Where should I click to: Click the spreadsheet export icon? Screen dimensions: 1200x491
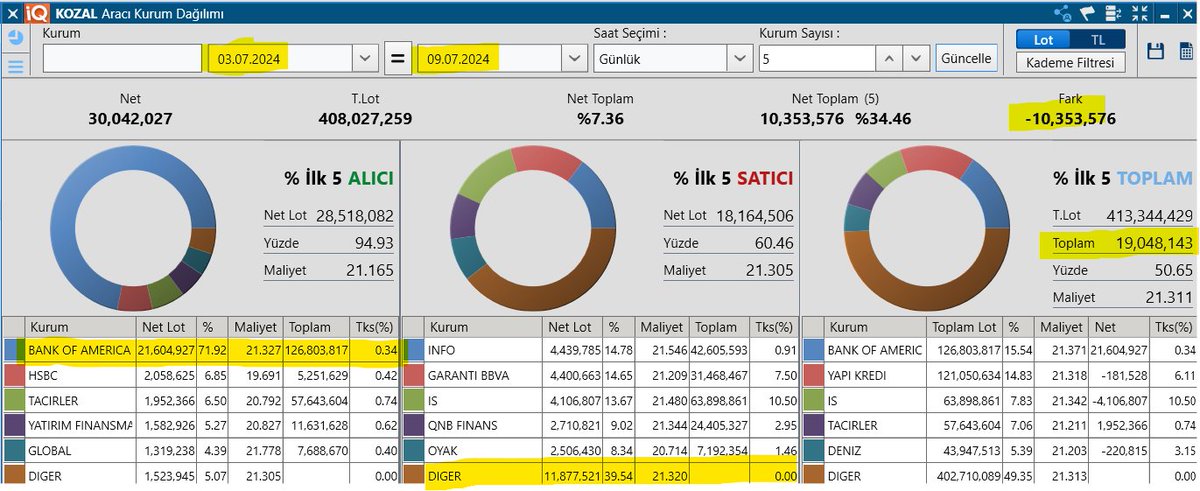pyautogui.click(x=1184, y=51)
